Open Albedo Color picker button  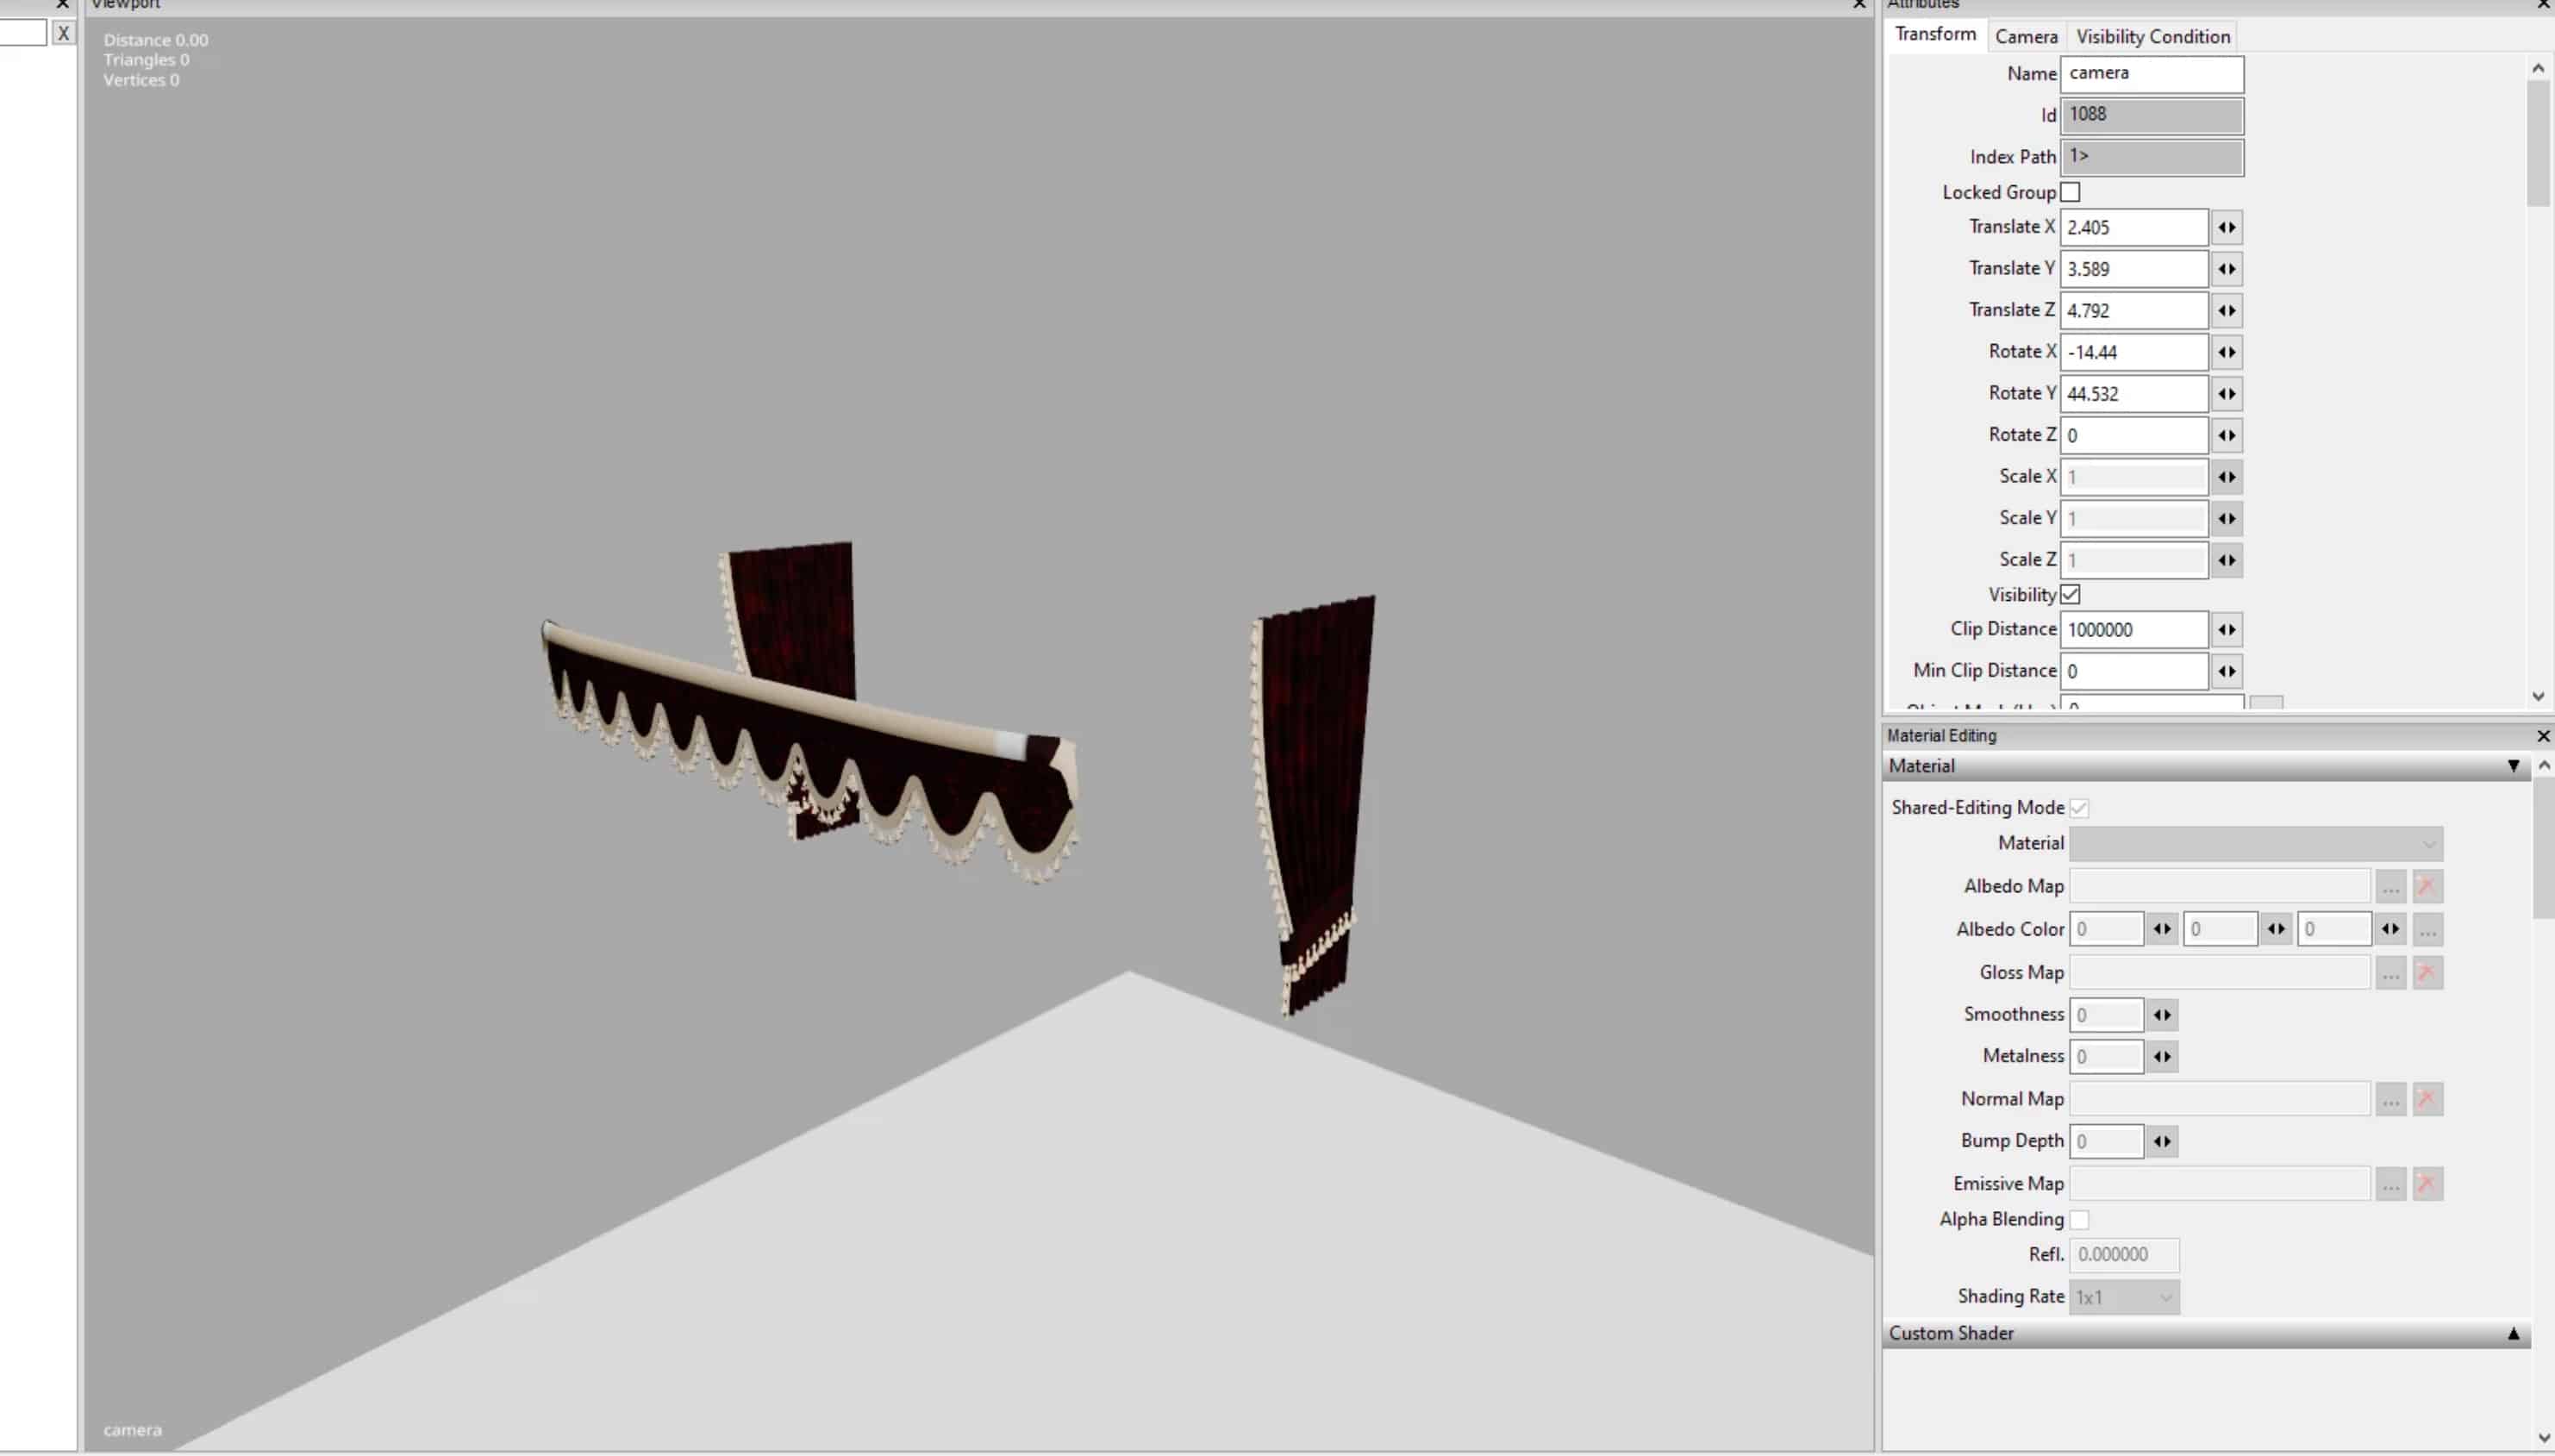point(2427,930)
